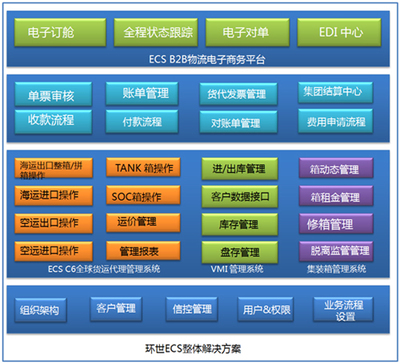Select the 单票审核 box

(53, 94)
